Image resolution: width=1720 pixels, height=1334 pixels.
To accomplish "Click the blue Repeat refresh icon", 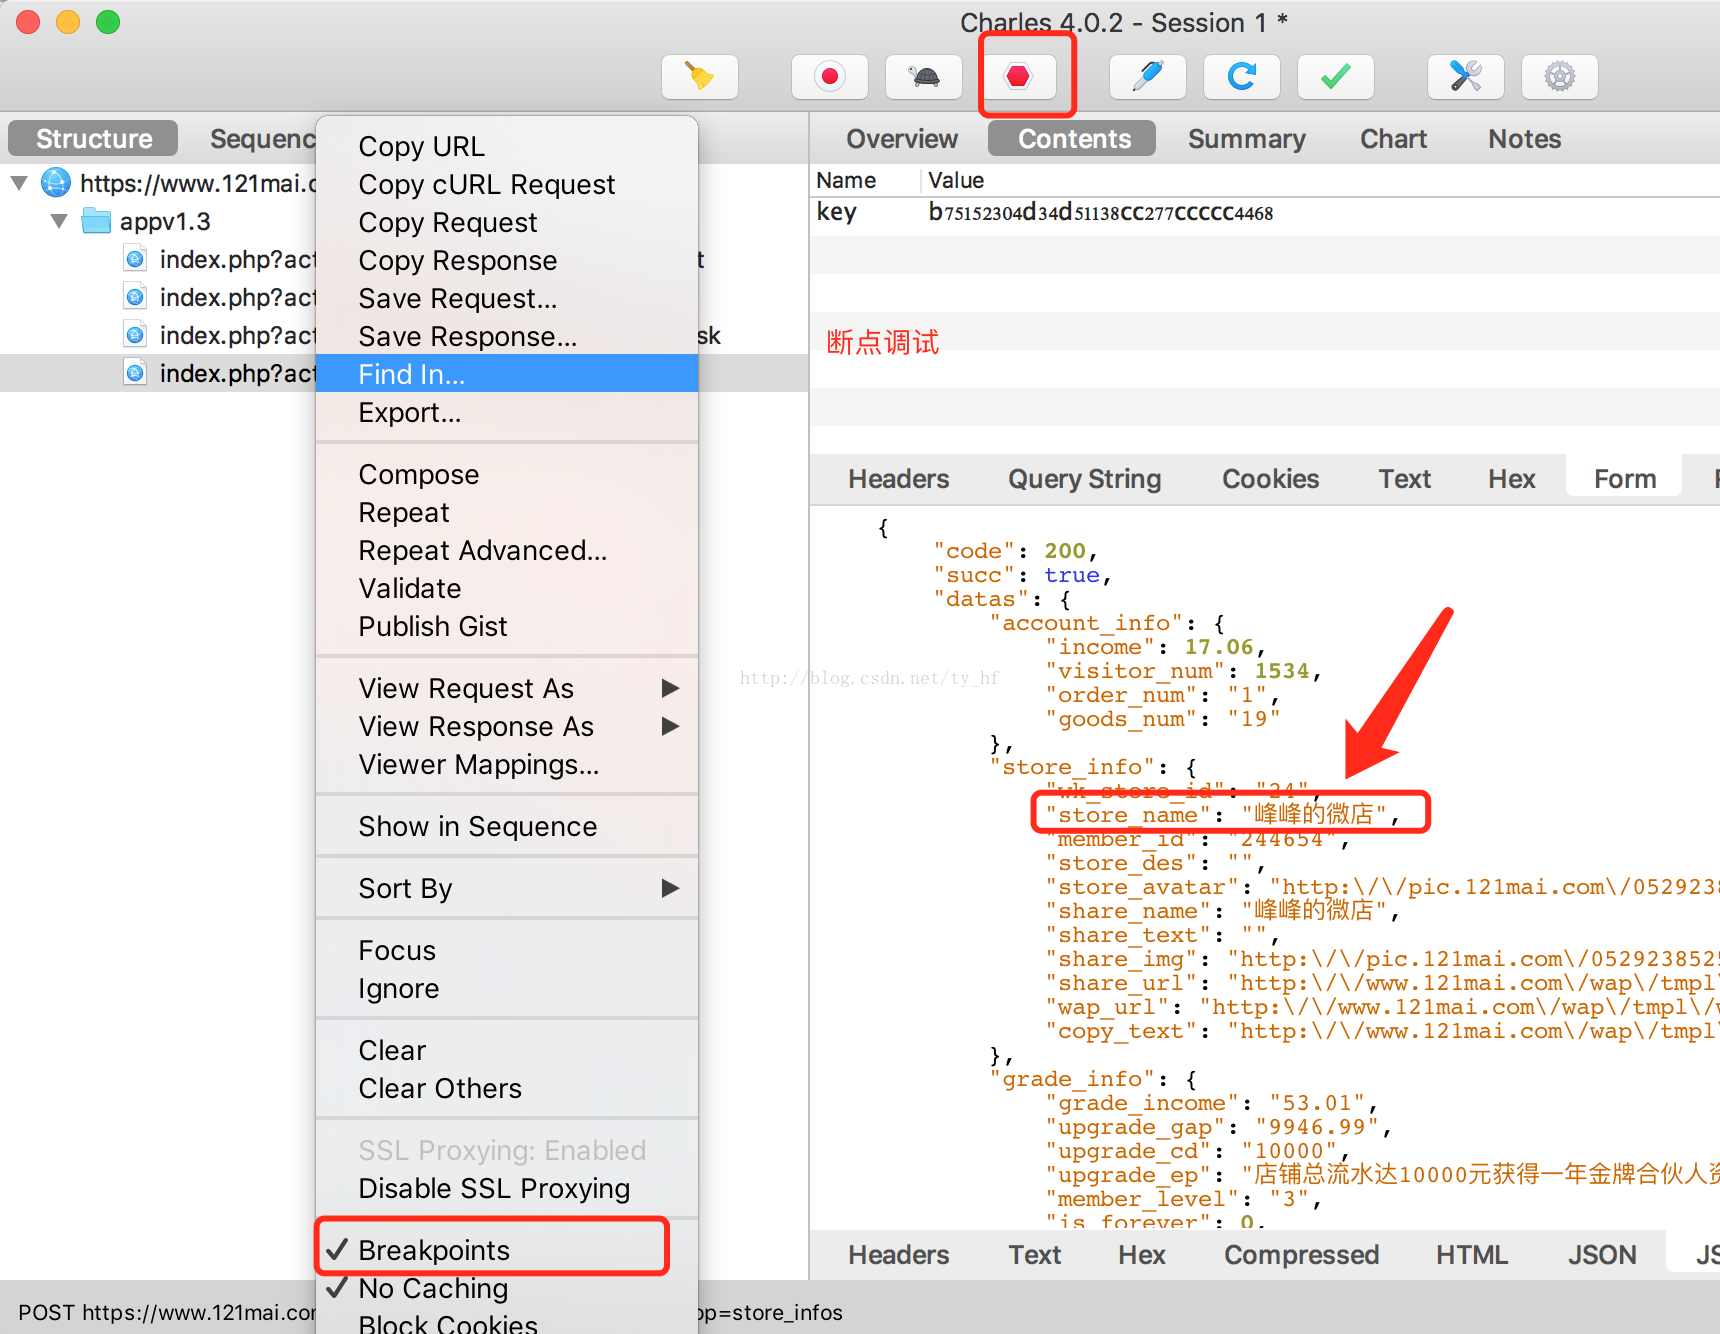I will pyautogui.click(x=1242, y=77).
